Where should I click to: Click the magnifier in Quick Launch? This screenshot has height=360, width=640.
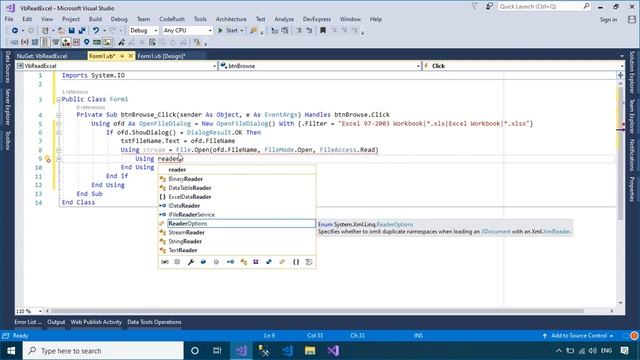click(x=586, y=6)
